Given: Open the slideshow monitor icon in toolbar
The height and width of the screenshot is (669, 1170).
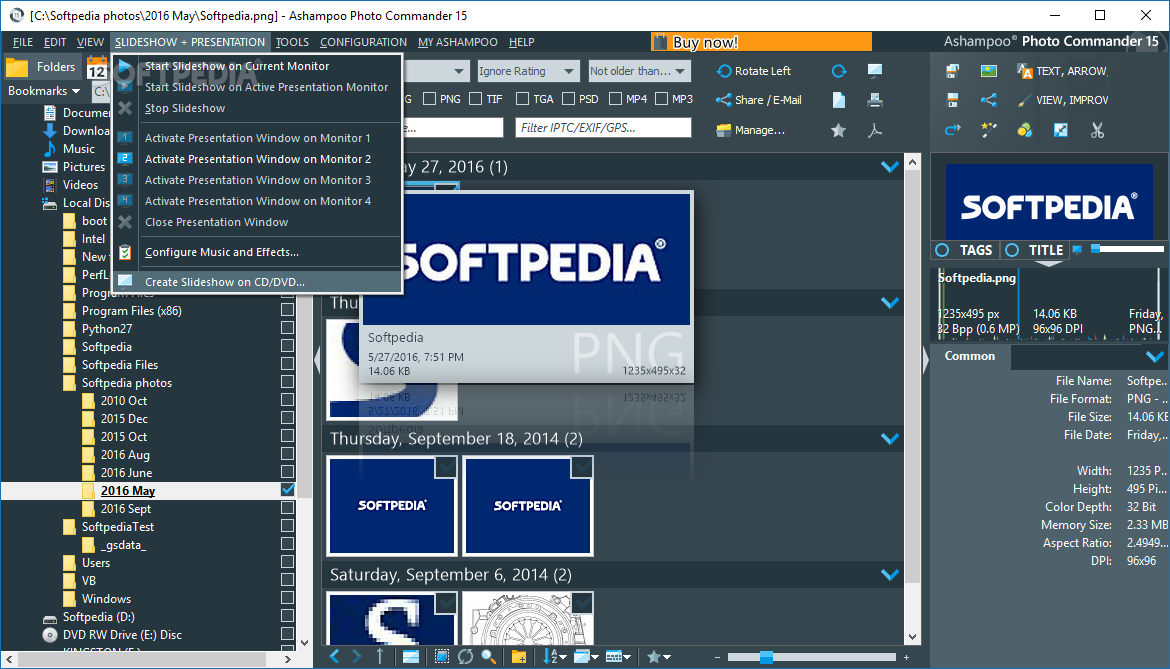Looking at the screenshot, I should (875, 71).
